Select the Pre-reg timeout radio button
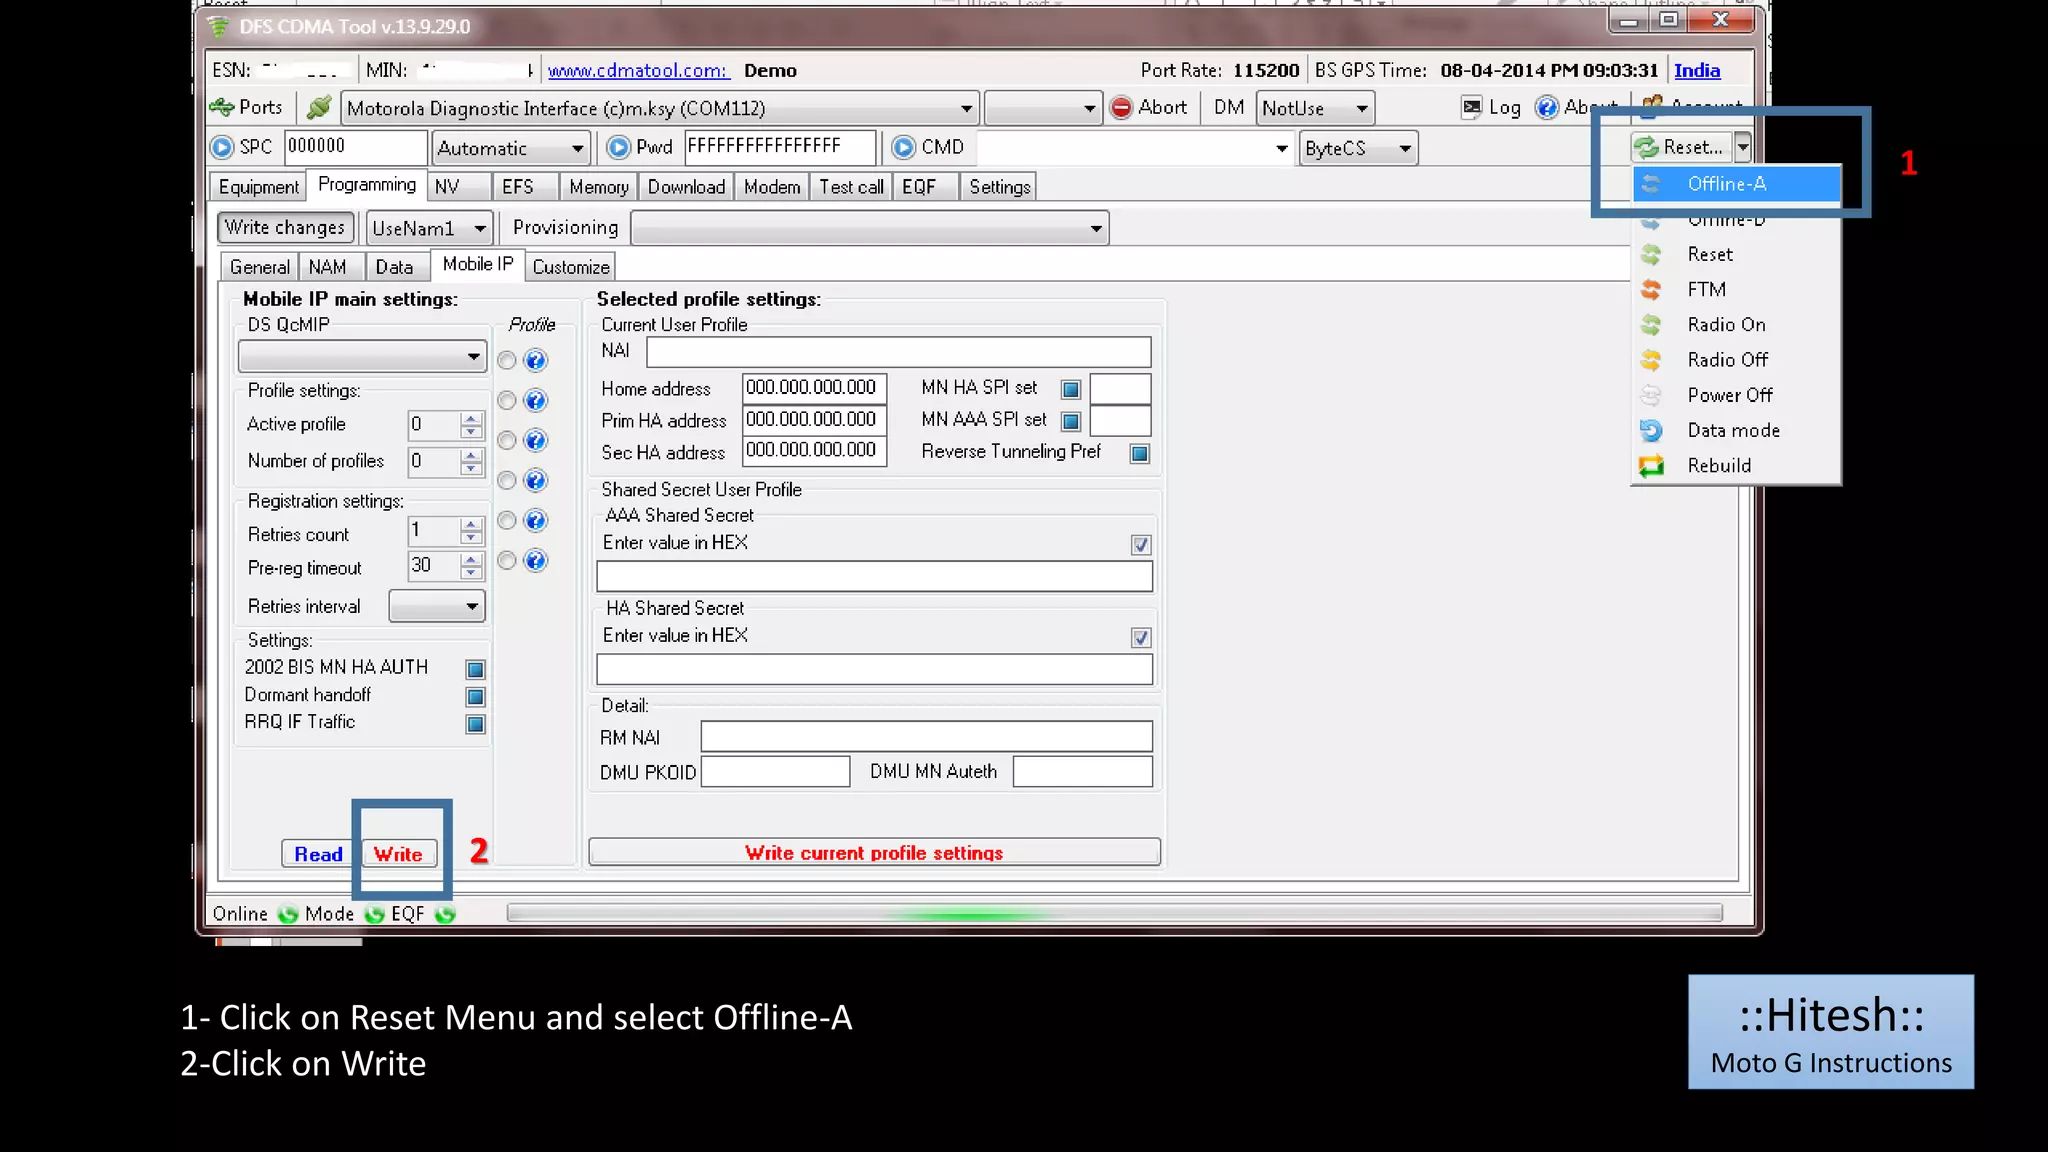The image size is (2048, 1152). [507, 560]
